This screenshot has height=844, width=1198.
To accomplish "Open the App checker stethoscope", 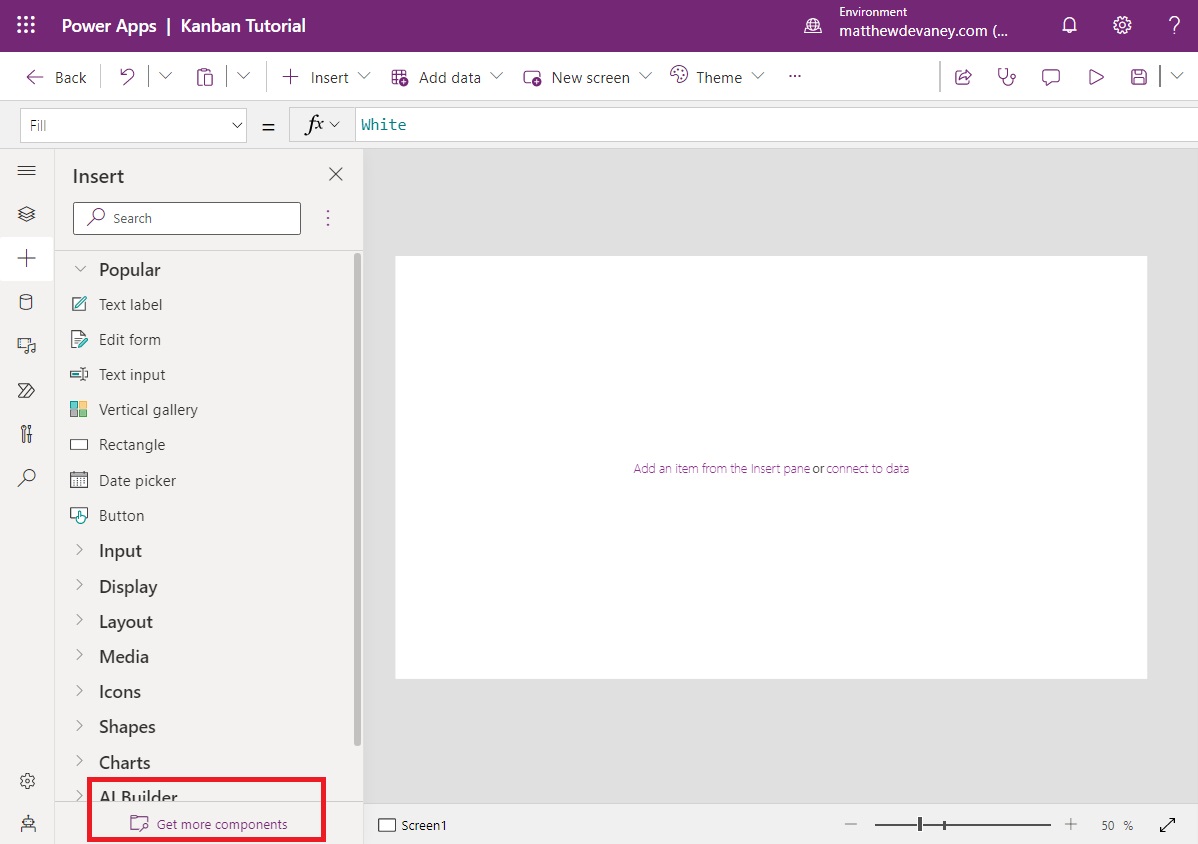I will coord(1006,76).
